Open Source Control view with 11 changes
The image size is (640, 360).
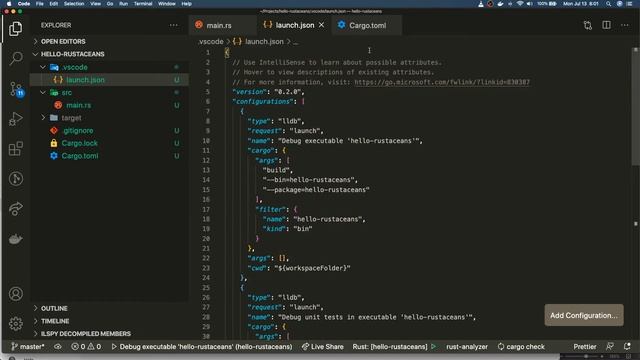tap(16, 88)
